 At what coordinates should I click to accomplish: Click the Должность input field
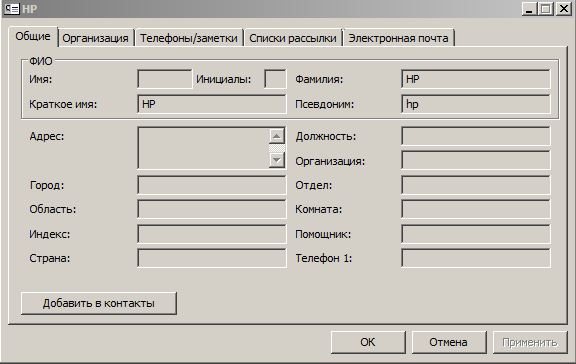coord(476,136)
